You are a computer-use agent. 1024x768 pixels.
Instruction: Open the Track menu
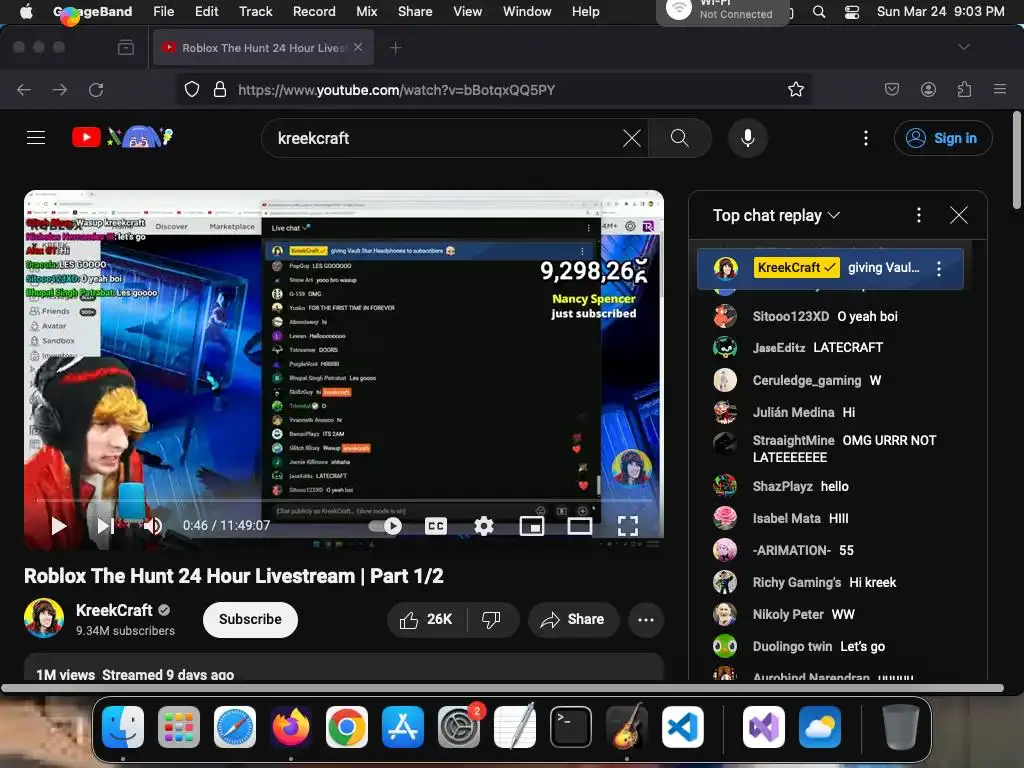coord(255,11)
